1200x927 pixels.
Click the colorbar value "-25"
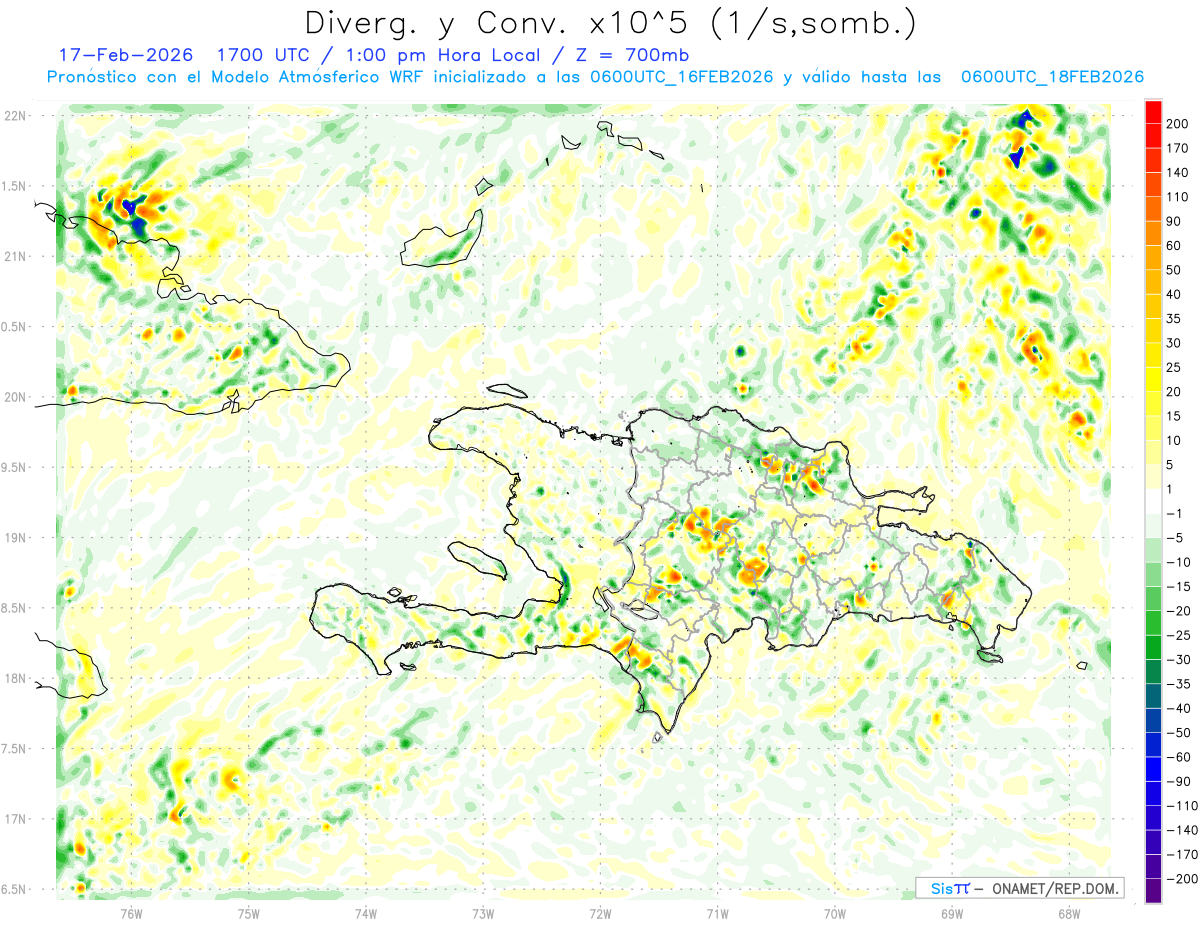point(1177,635)
